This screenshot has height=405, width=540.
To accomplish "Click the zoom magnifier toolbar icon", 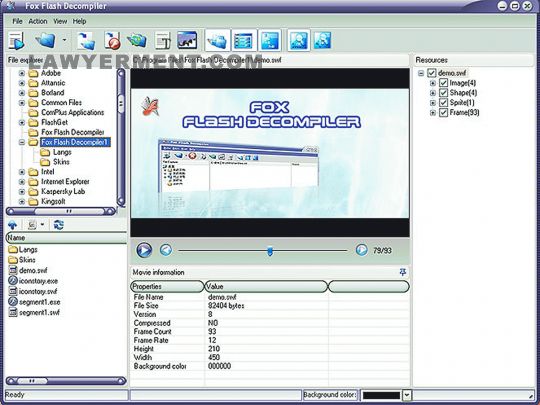I will 299,40.
